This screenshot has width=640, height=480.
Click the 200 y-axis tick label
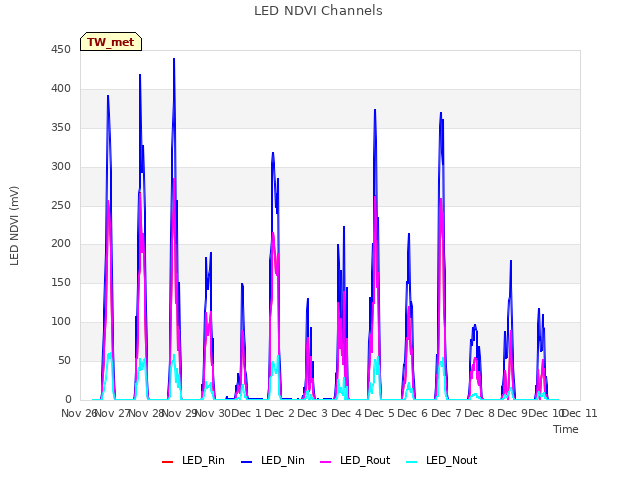[61, 244]
